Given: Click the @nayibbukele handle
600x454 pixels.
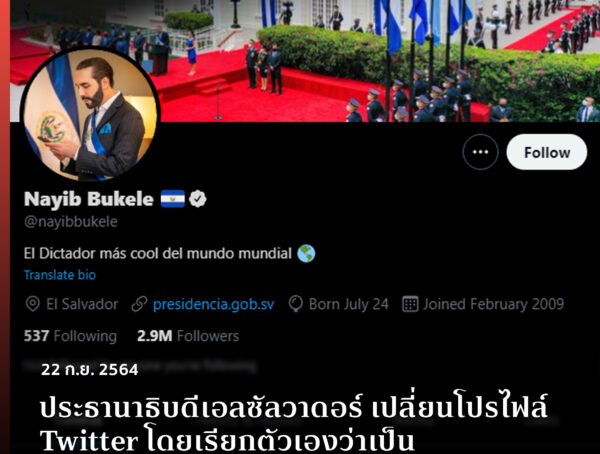Looking at the screenshot, I should coord(71,222).
